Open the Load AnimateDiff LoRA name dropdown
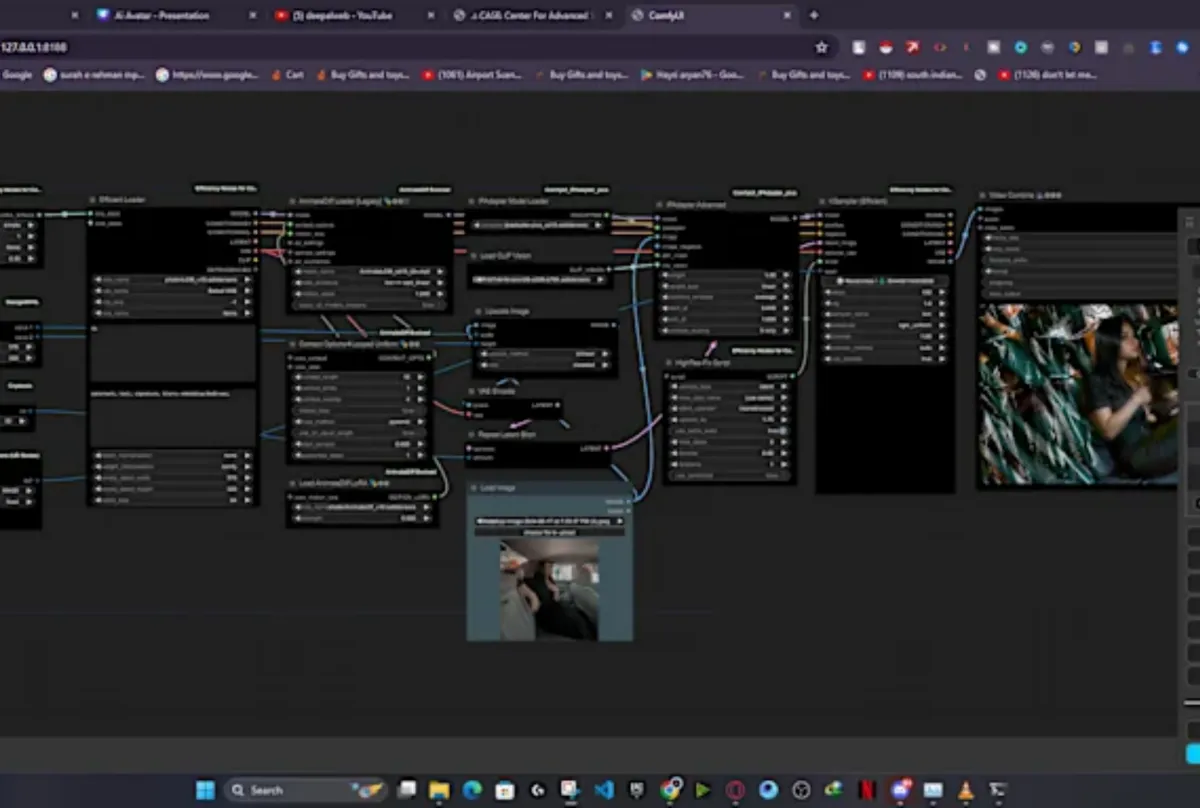1200x808 pixels. pyautogui.click(x=362, y=508)
